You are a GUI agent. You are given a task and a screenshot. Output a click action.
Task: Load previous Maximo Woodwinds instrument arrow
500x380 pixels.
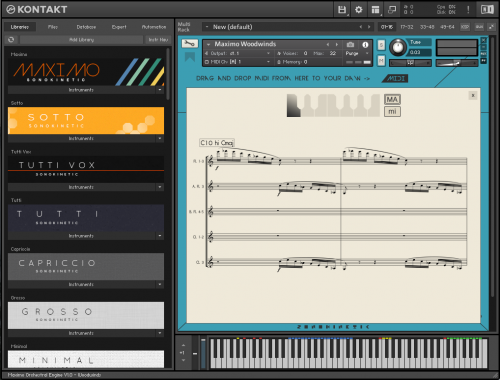(x=328, y=44)
